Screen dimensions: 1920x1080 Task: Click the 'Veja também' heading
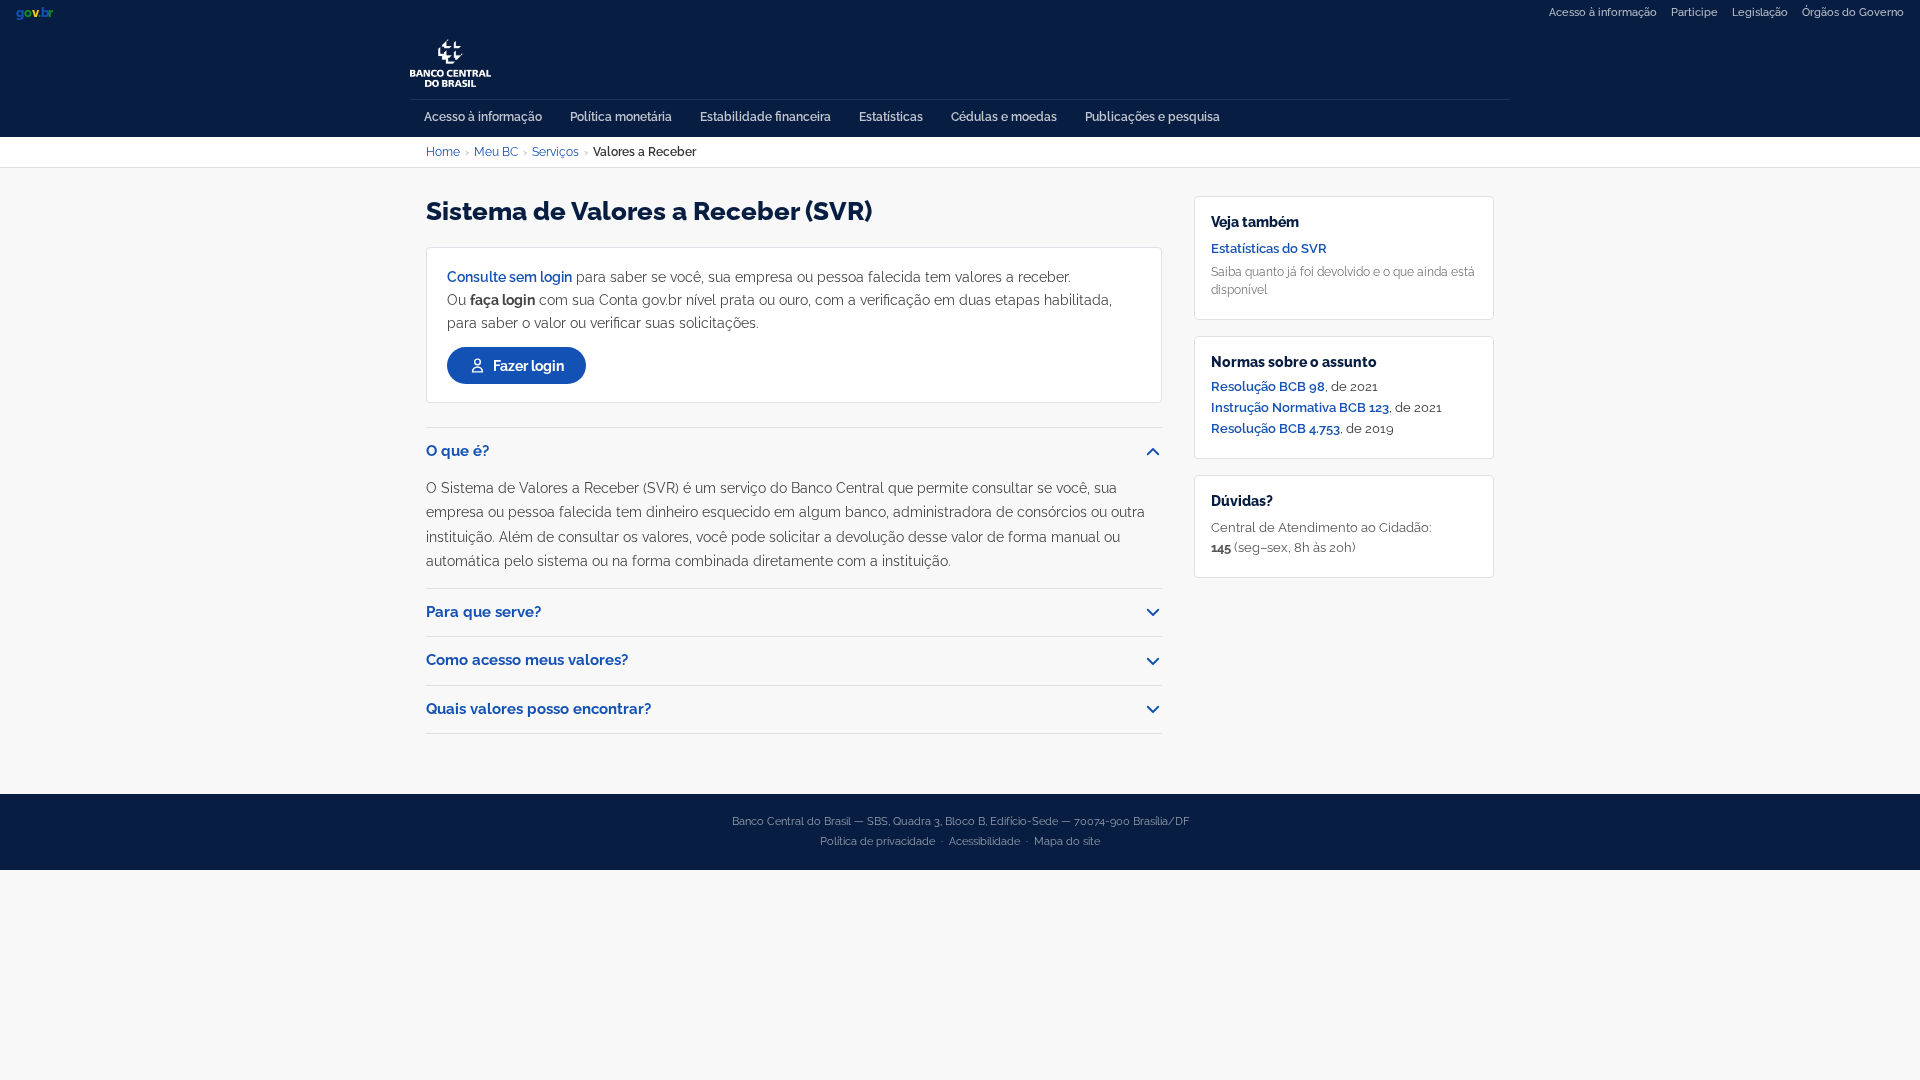click(1254, 222)
